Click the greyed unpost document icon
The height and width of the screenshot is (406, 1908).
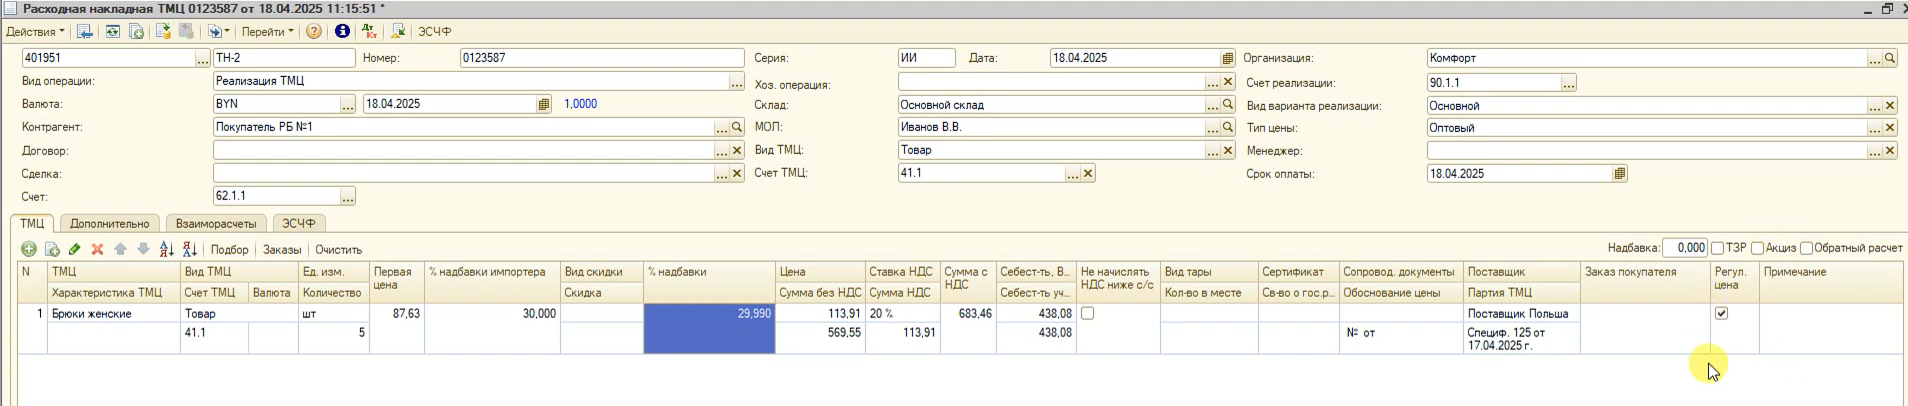(186, 31)
